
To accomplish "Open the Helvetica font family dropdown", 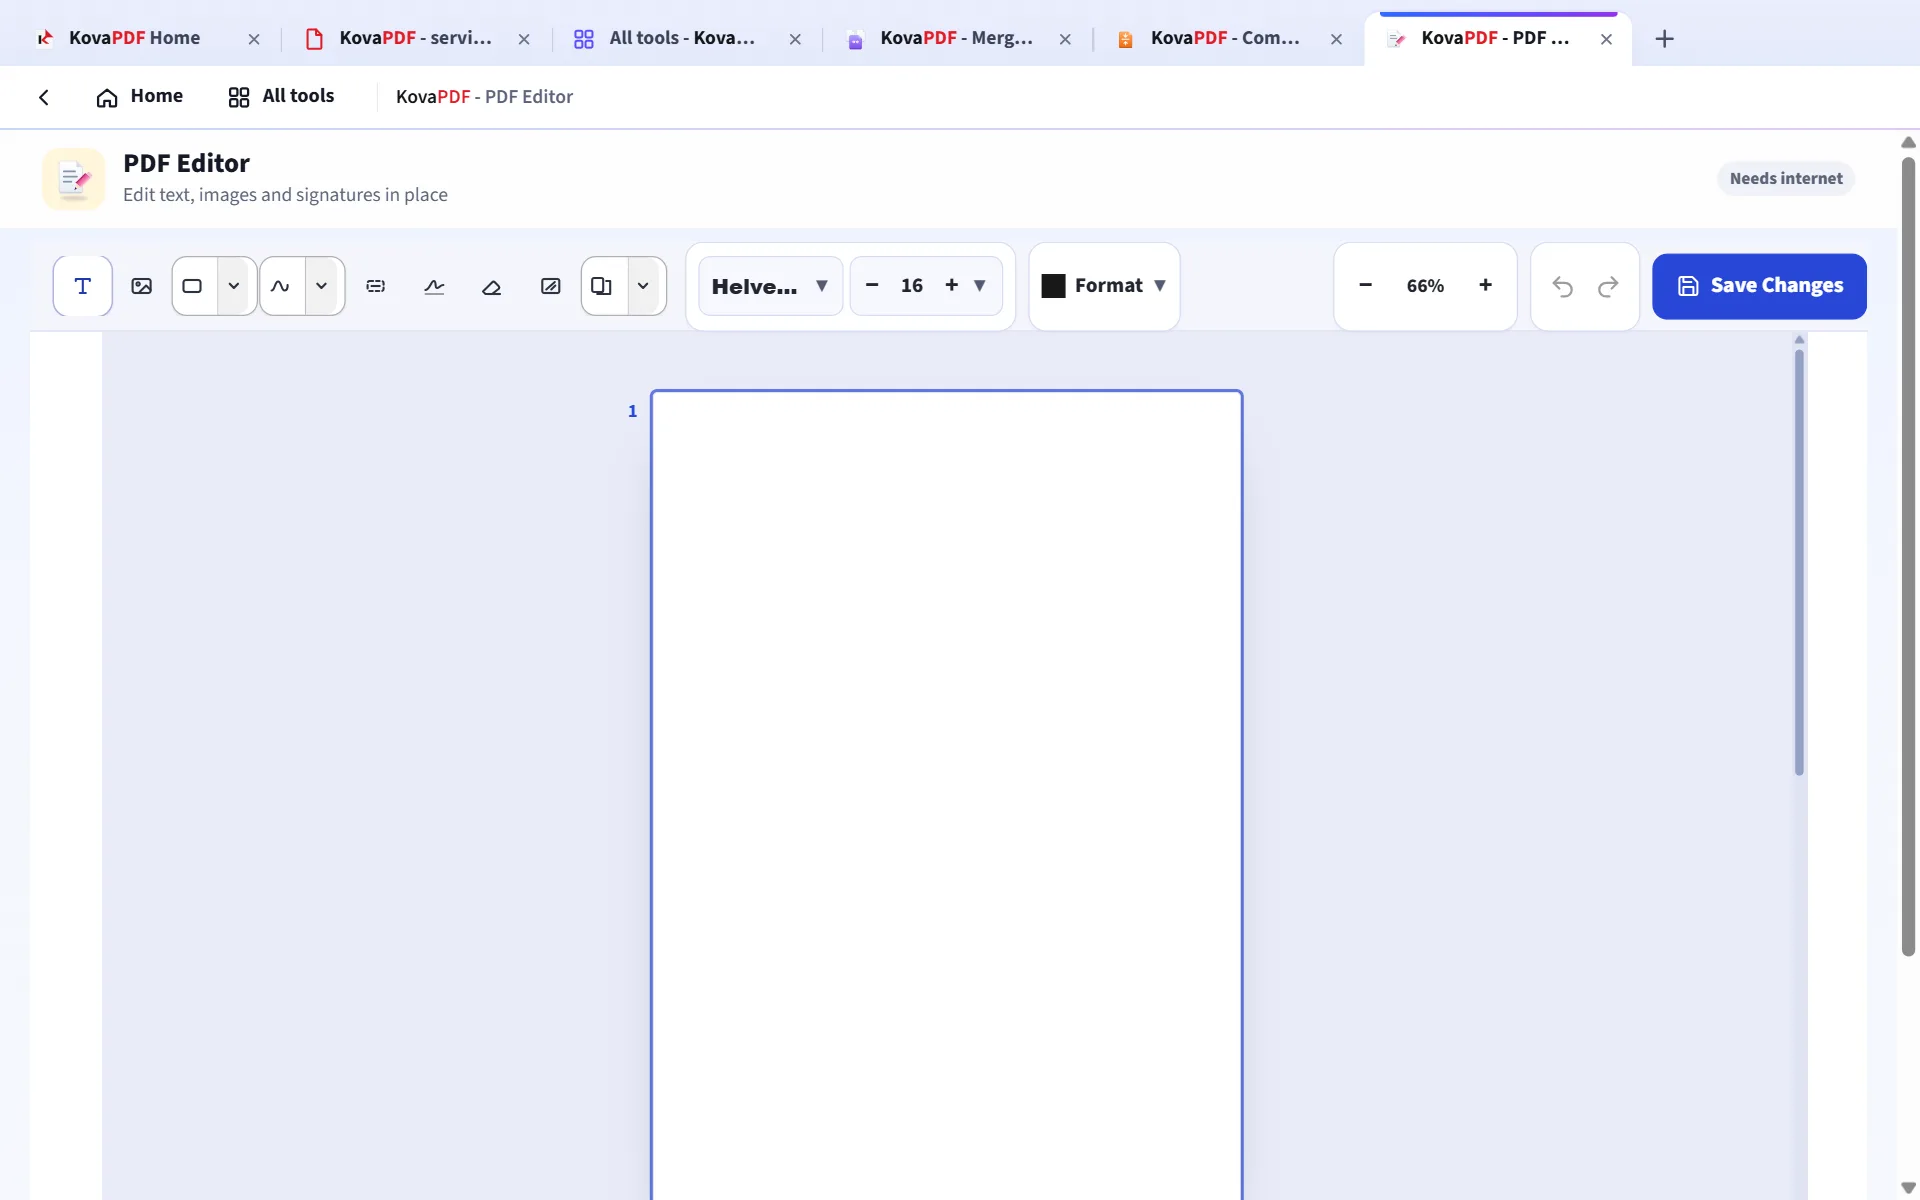I will [770, 286].
